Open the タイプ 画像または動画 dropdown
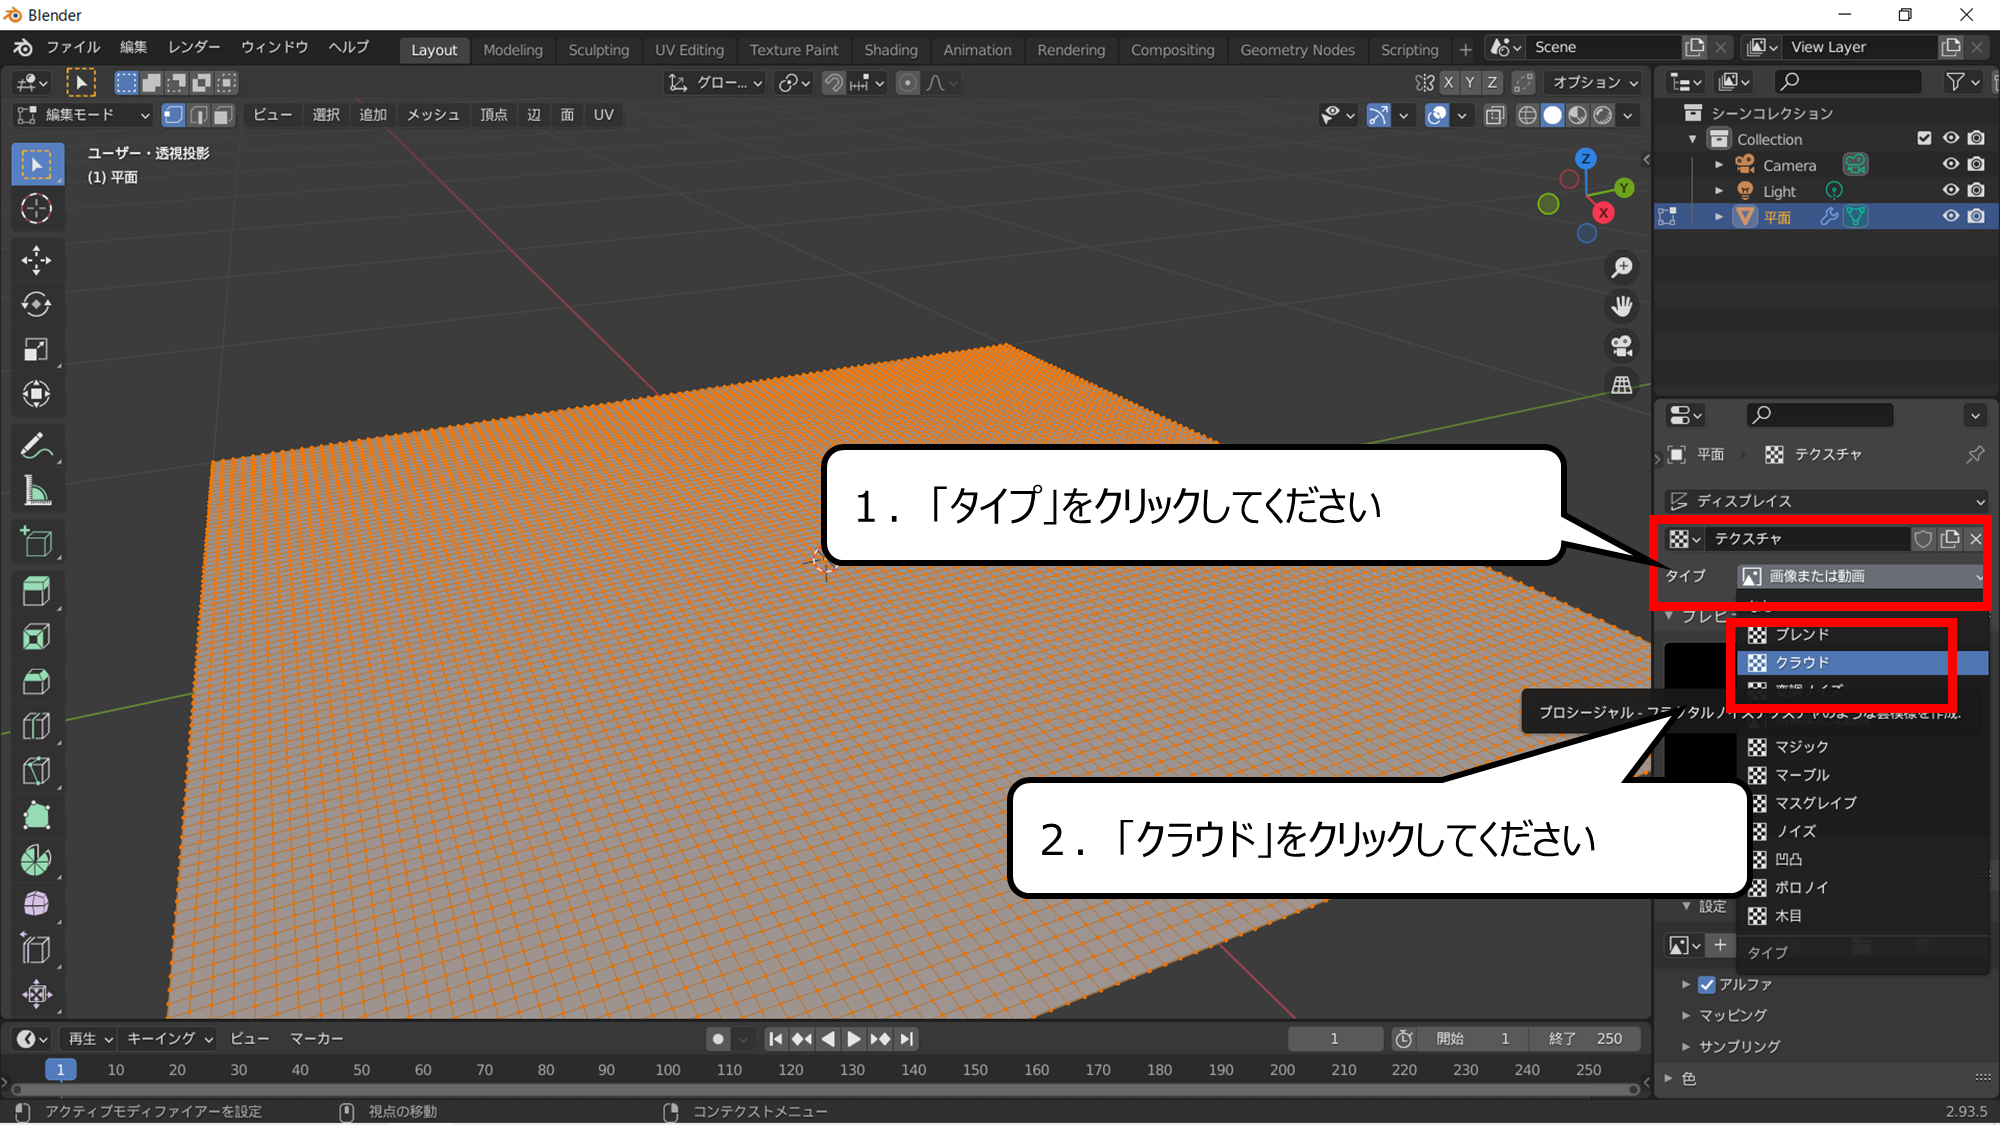Viewport: 2000px width, 1125px height. [1861, 576]
